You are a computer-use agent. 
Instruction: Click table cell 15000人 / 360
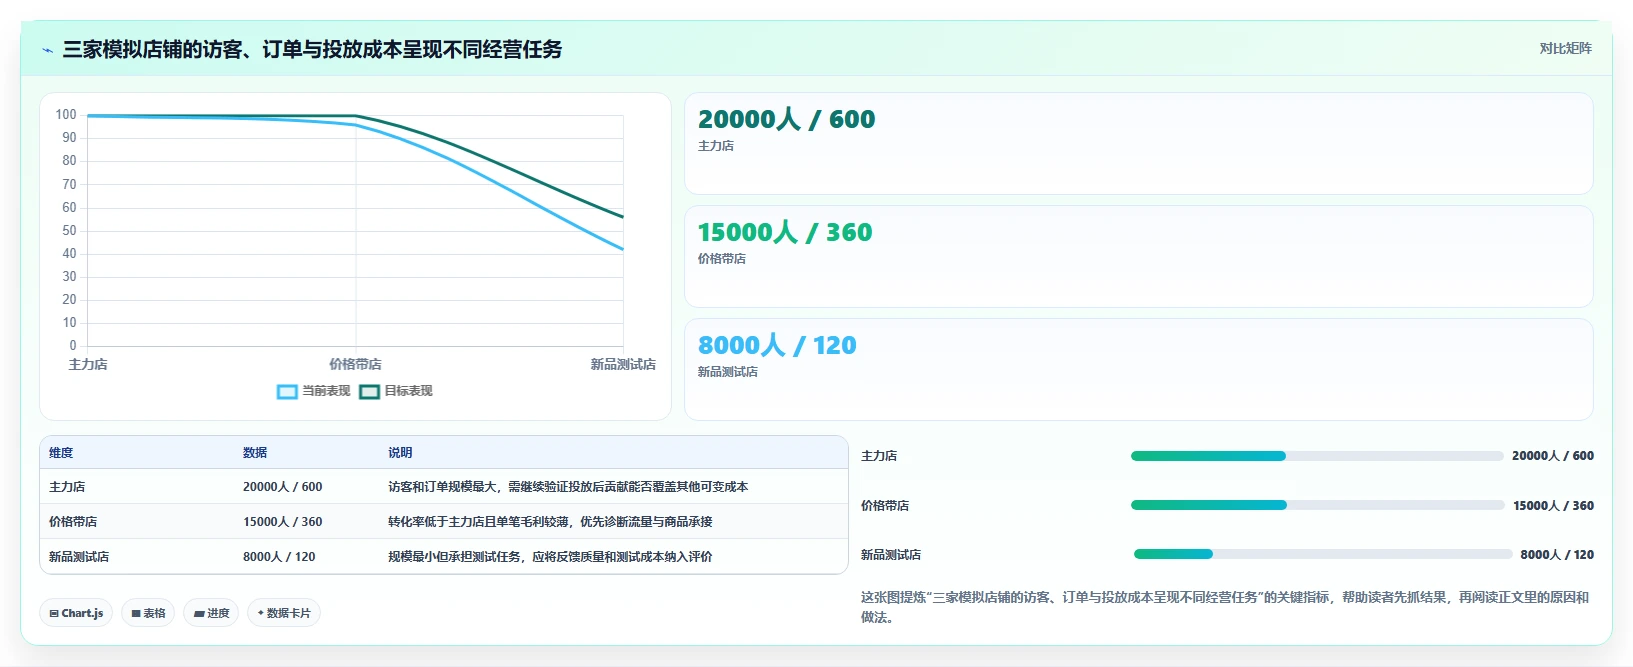click(x=282, y=522)
